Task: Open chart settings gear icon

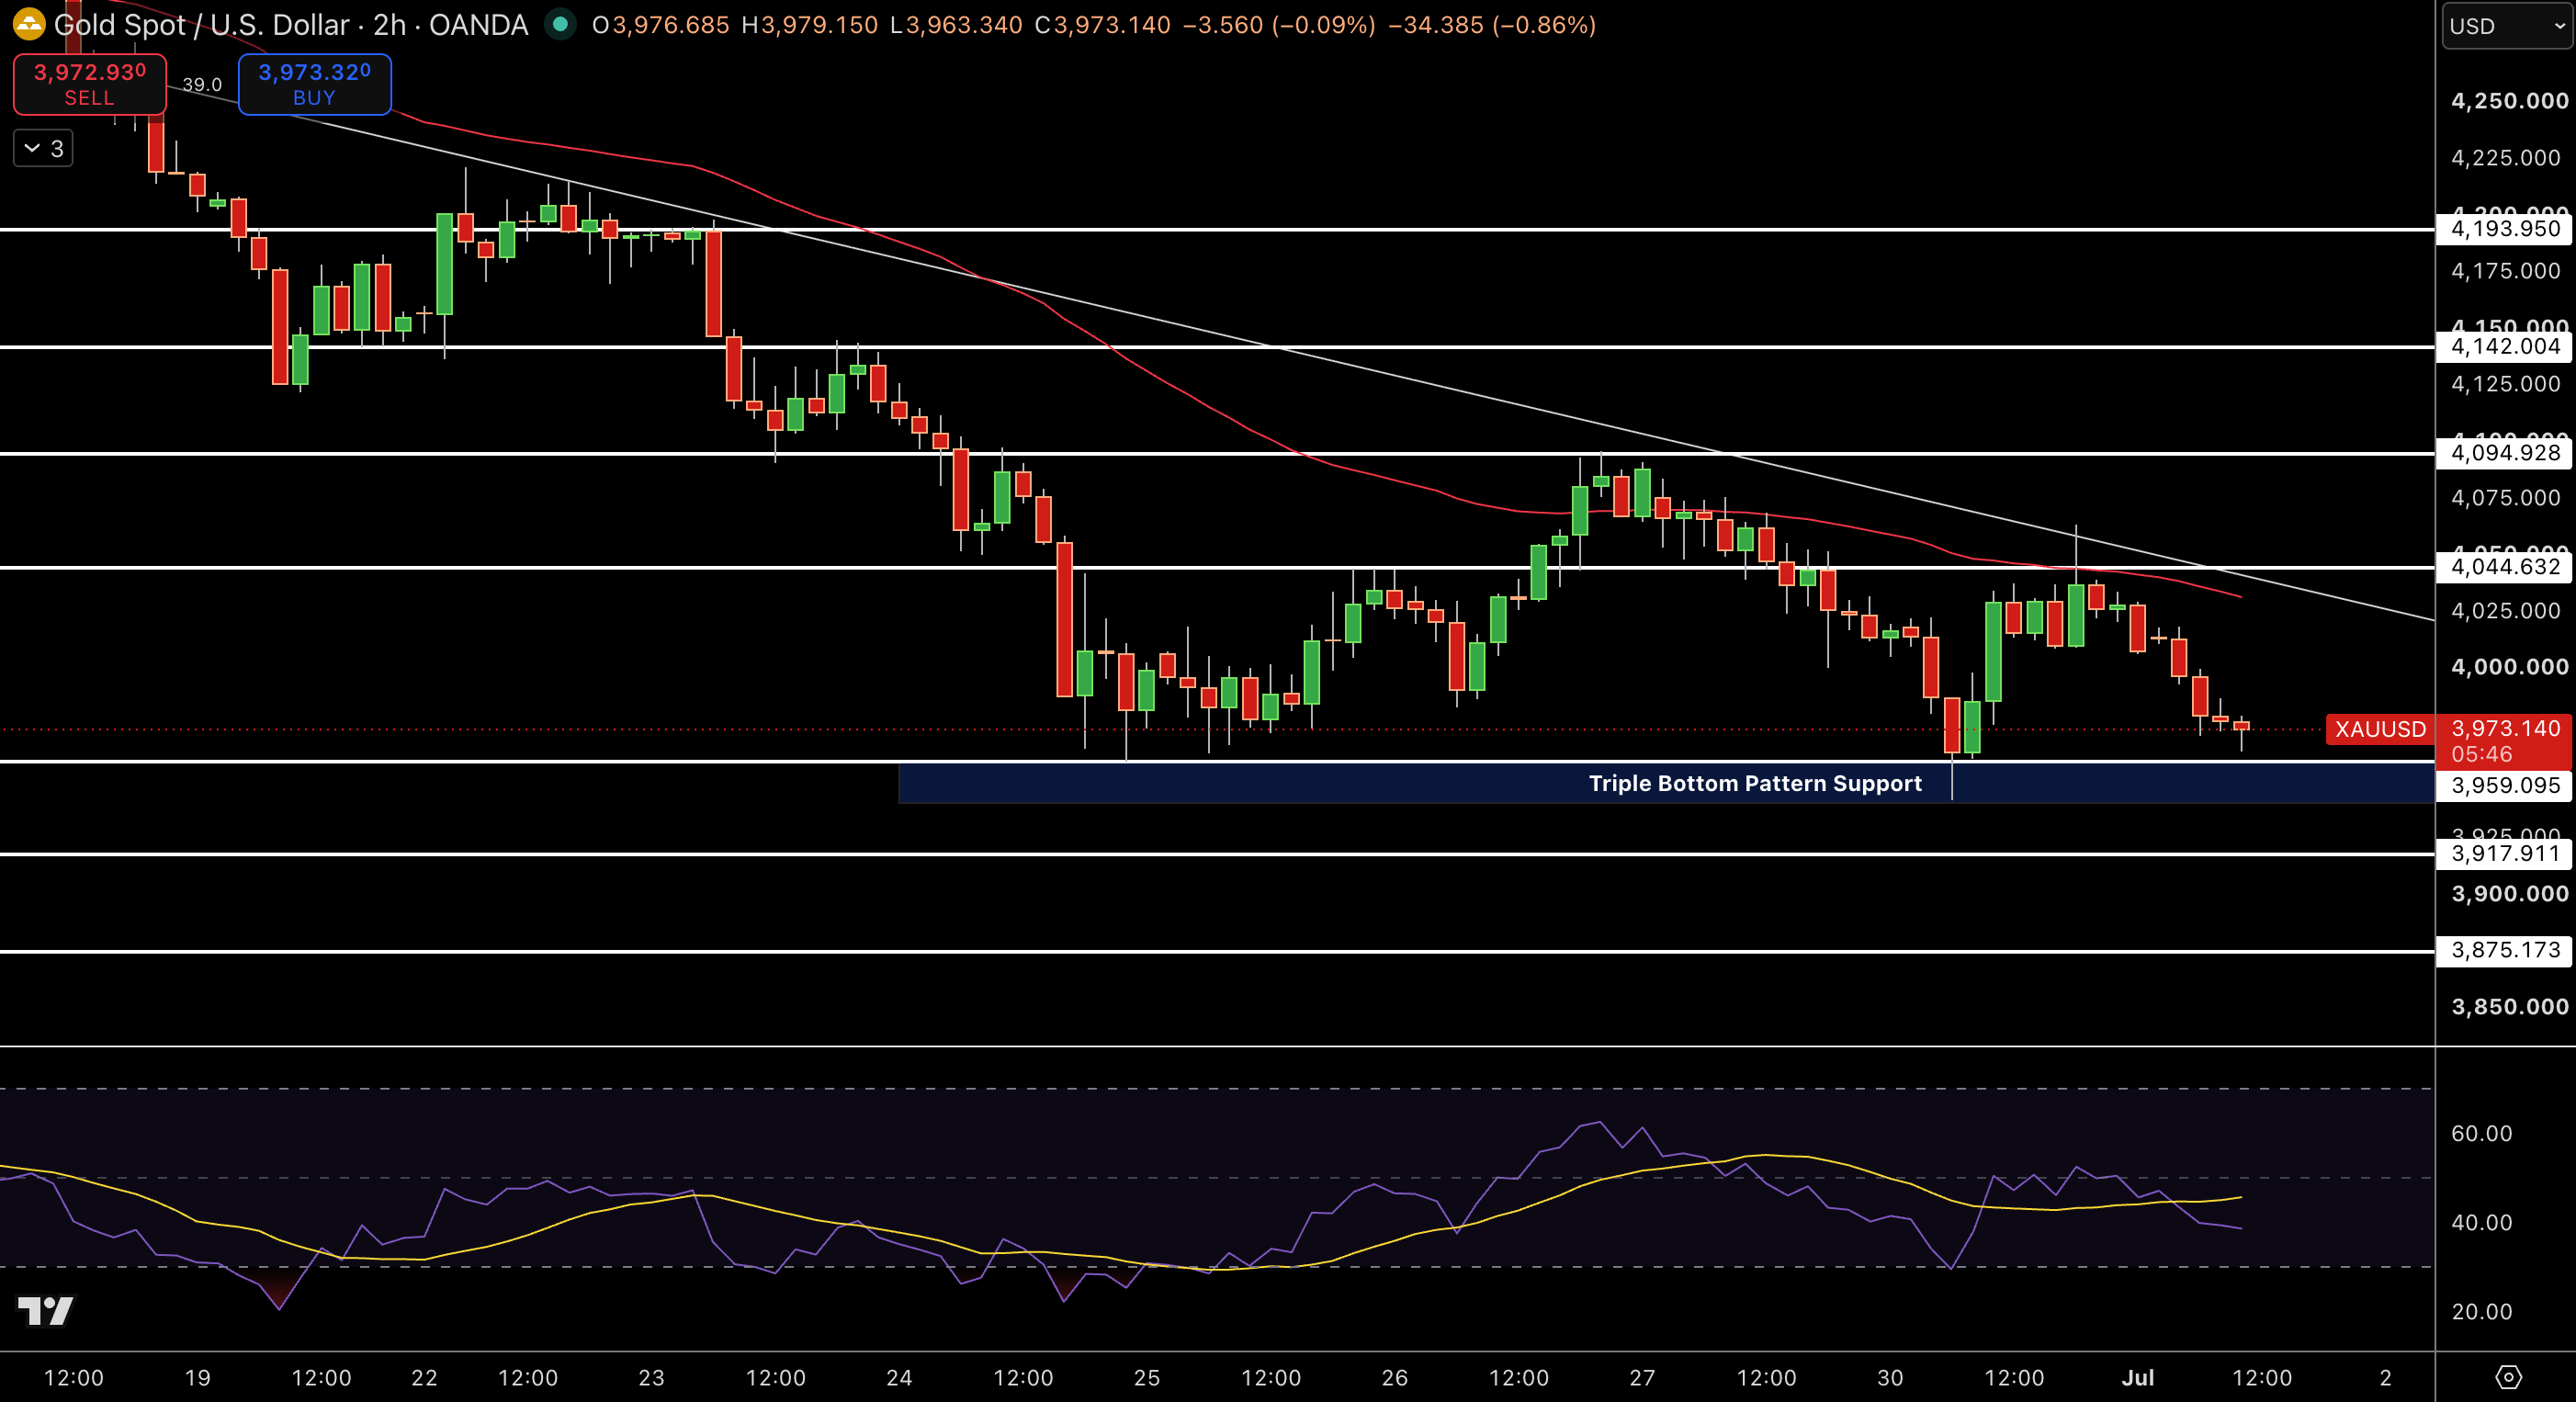Action: point(2508,1377)
